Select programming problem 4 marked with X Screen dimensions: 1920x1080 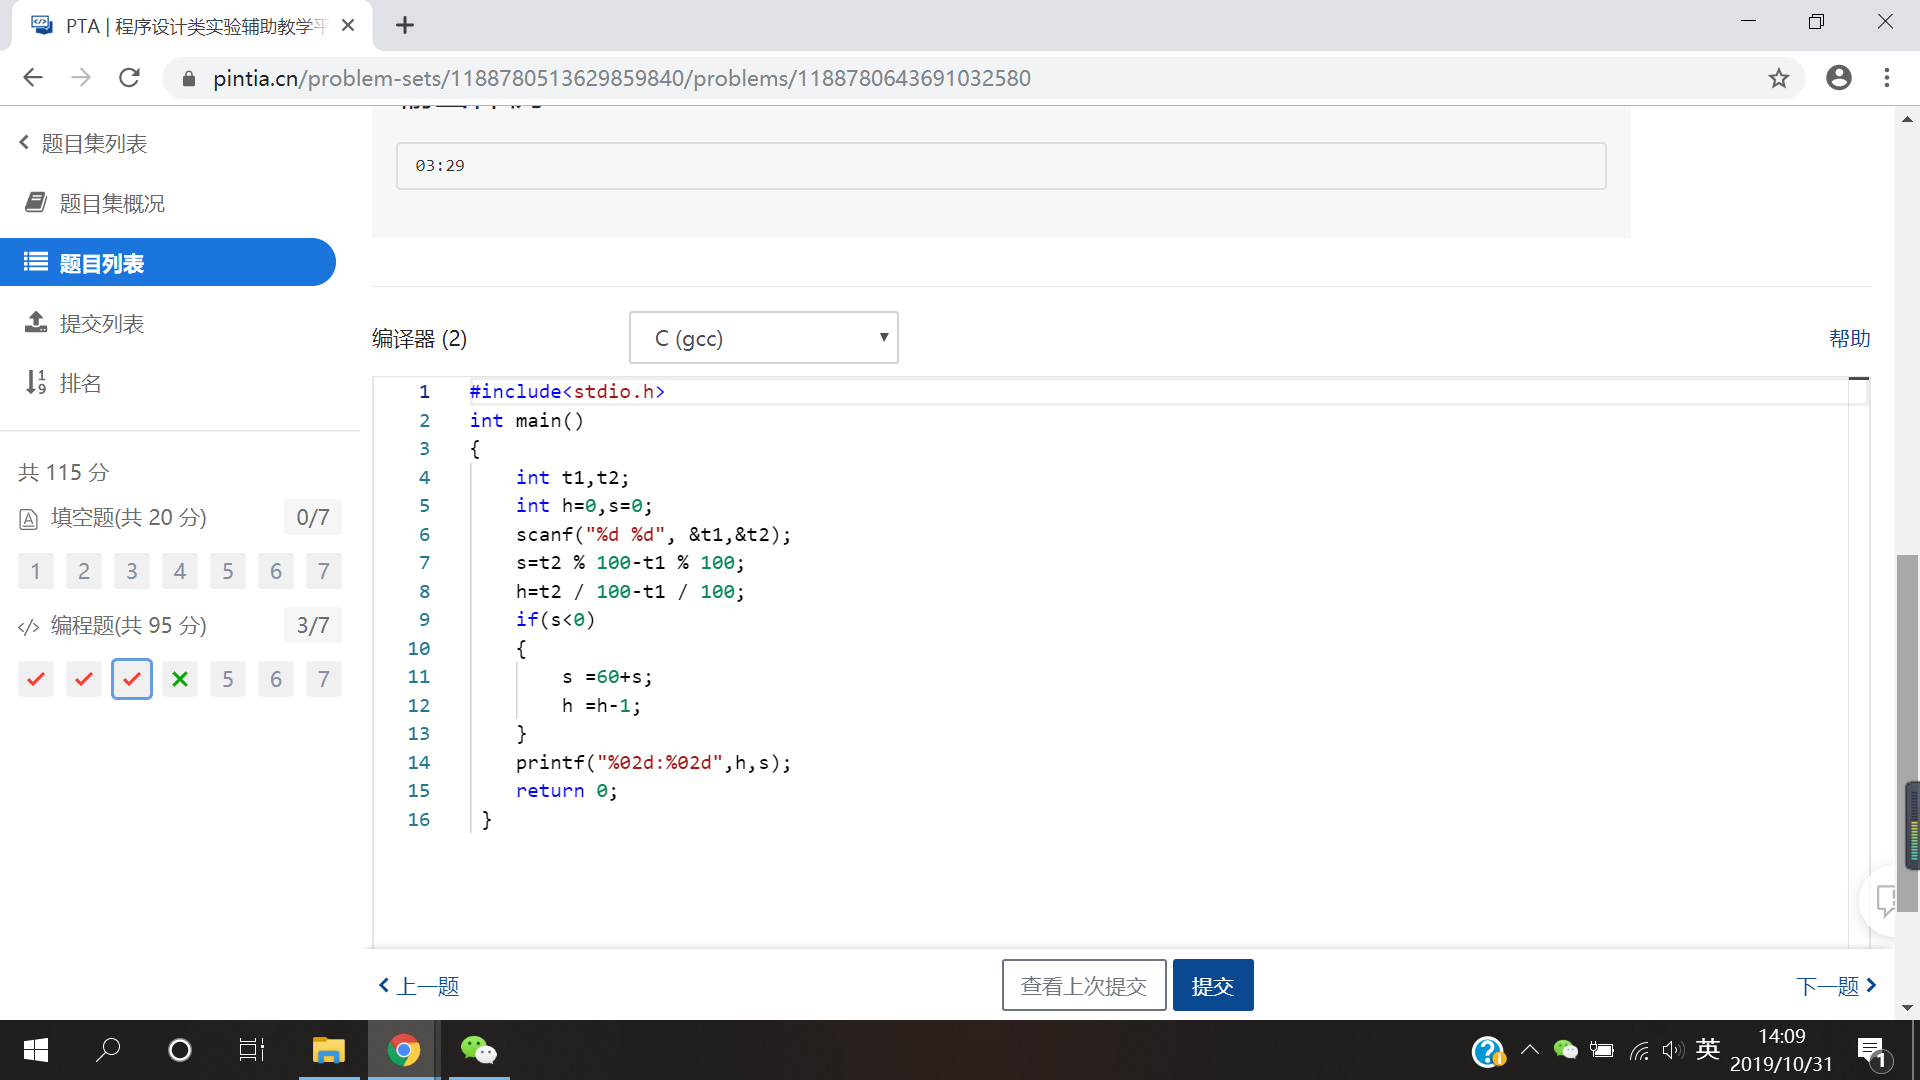tap(180, 679)
